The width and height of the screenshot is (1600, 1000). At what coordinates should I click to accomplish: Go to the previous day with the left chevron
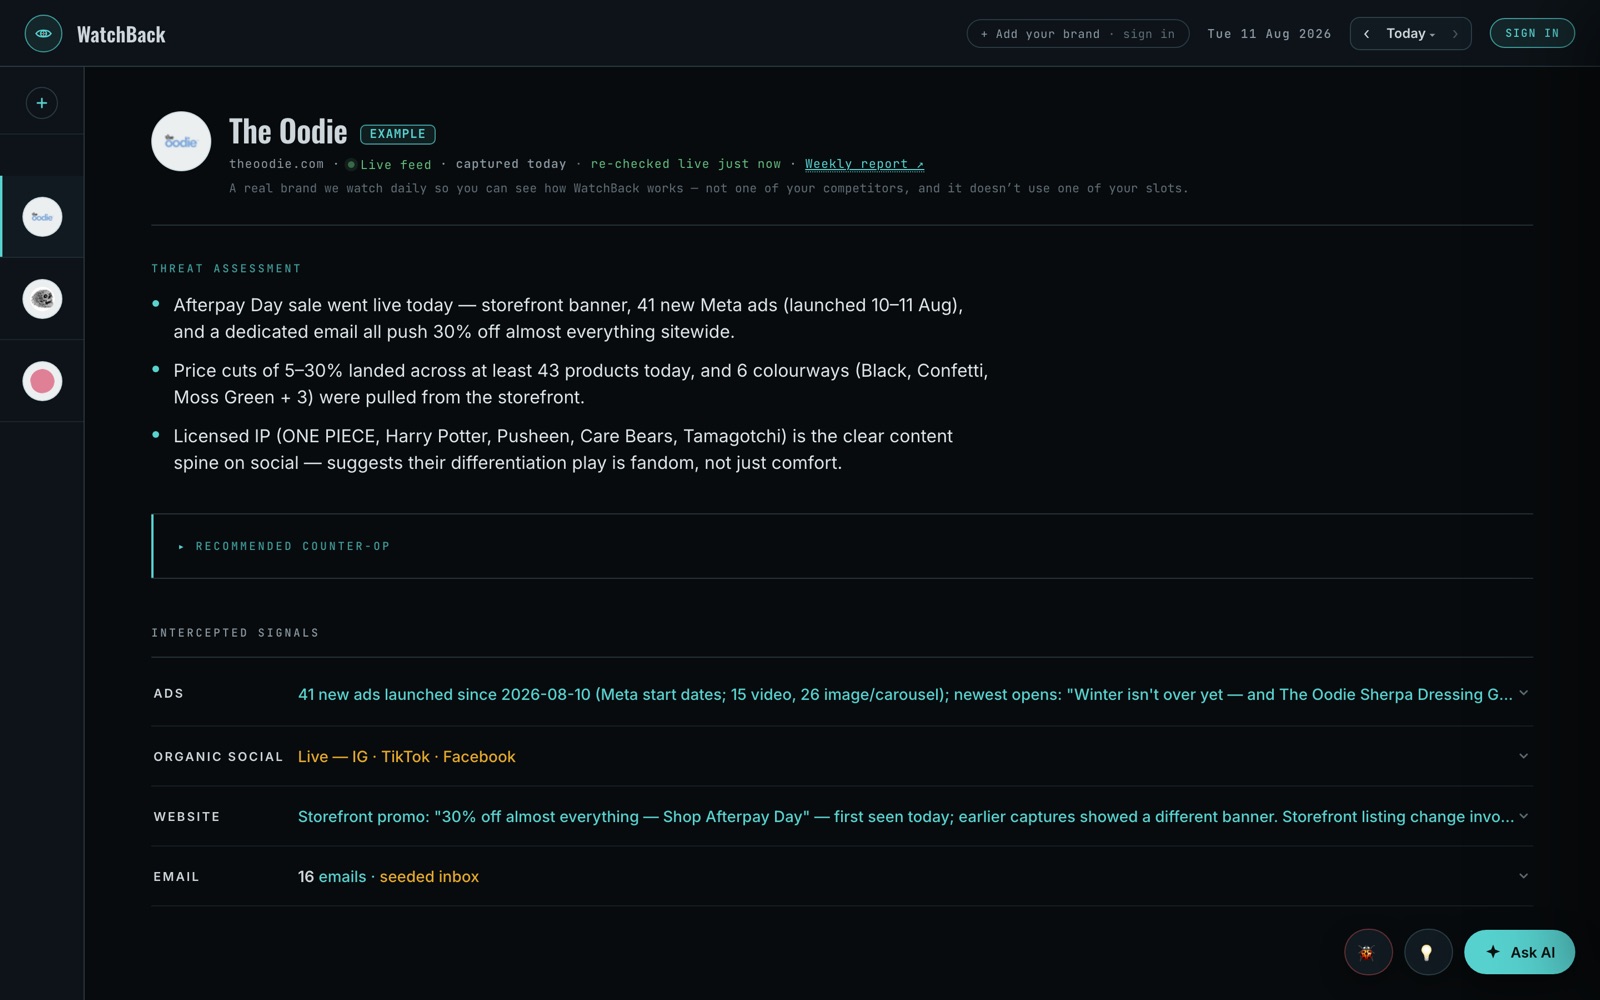point(1367,34)
